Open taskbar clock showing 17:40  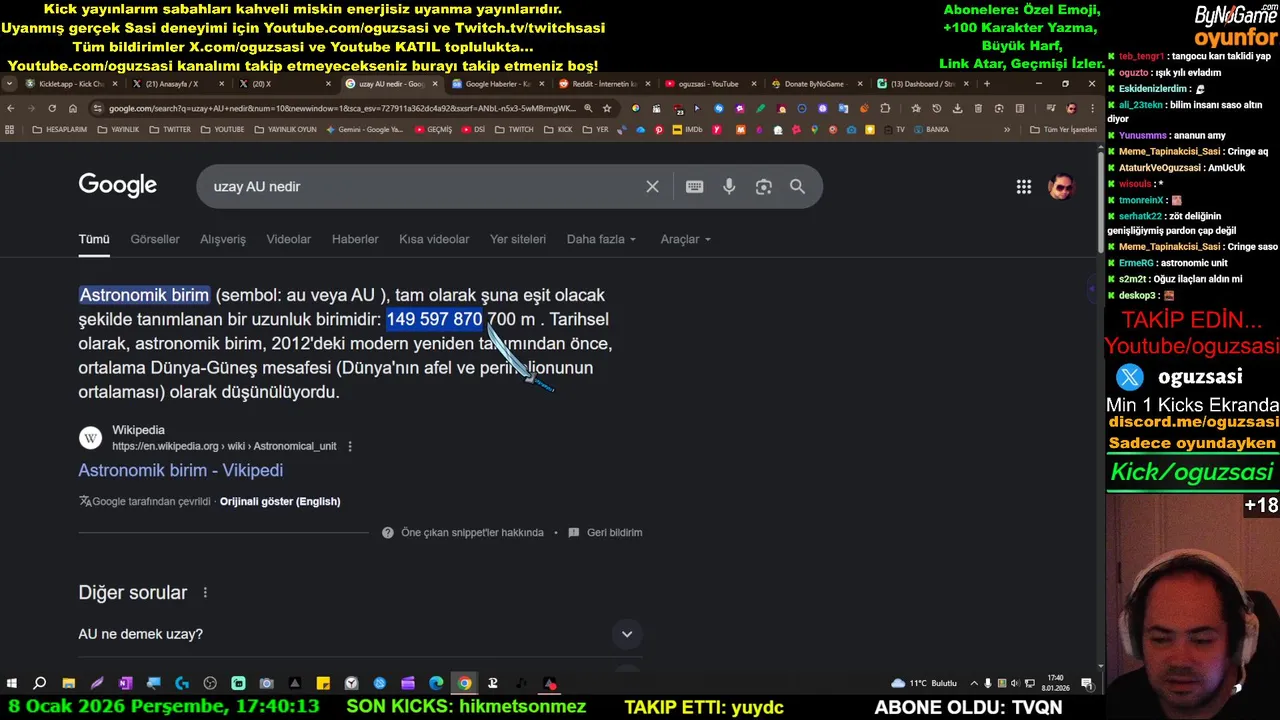point(1057,683)
